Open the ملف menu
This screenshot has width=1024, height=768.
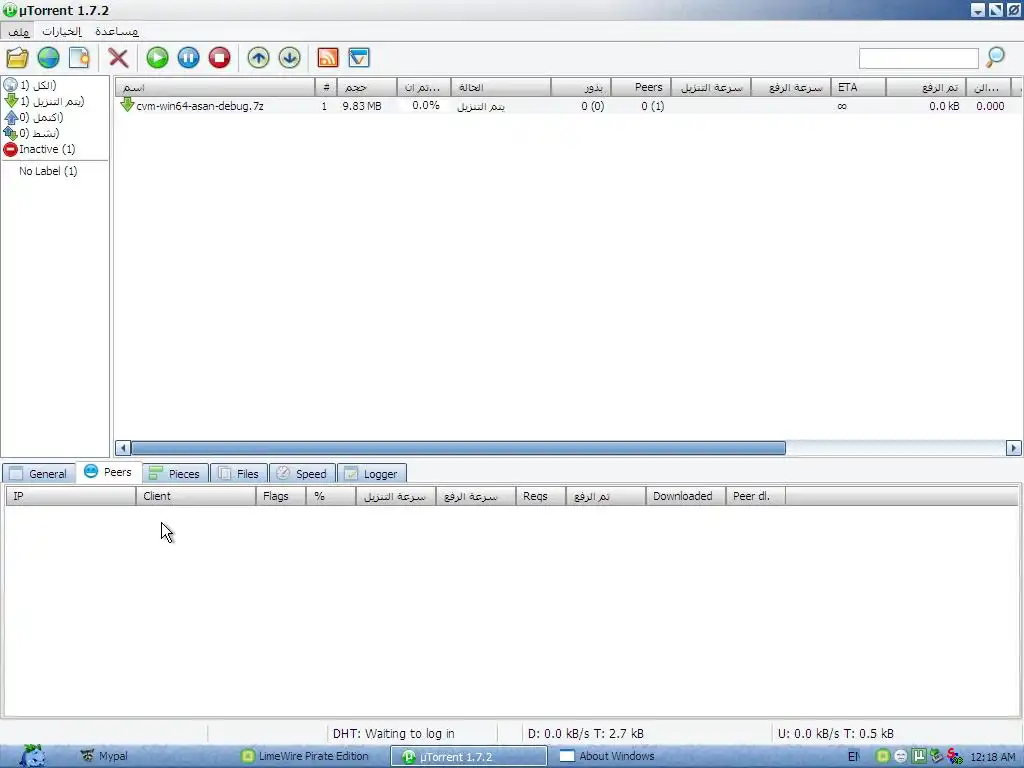pyautogui.click(x=19, y=31)
